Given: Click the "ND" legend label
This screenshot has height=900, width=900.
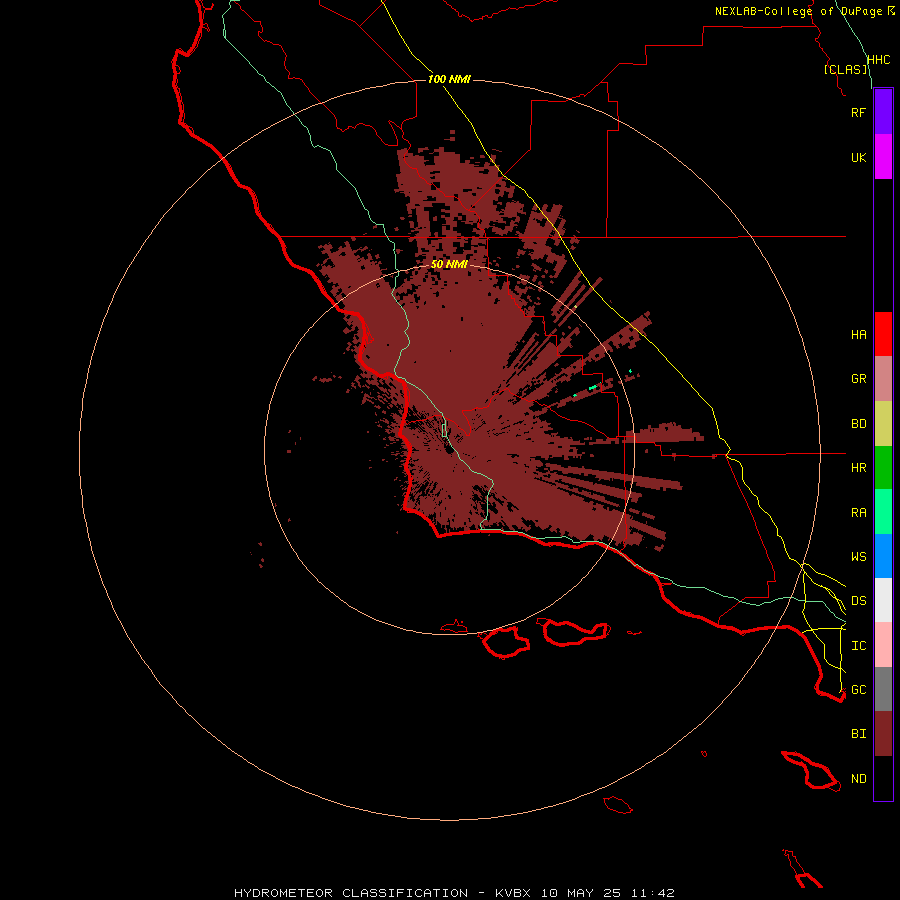Looking at the screenshot, I should click(858, 779).
